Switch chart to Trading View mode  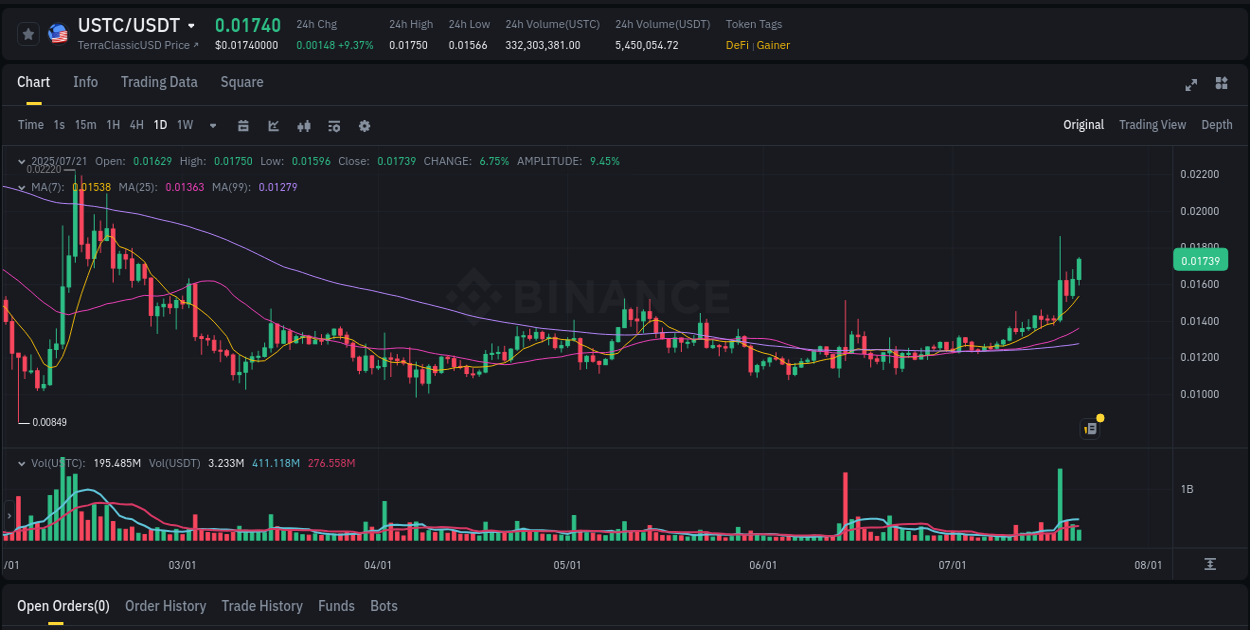coord(1152,125)
